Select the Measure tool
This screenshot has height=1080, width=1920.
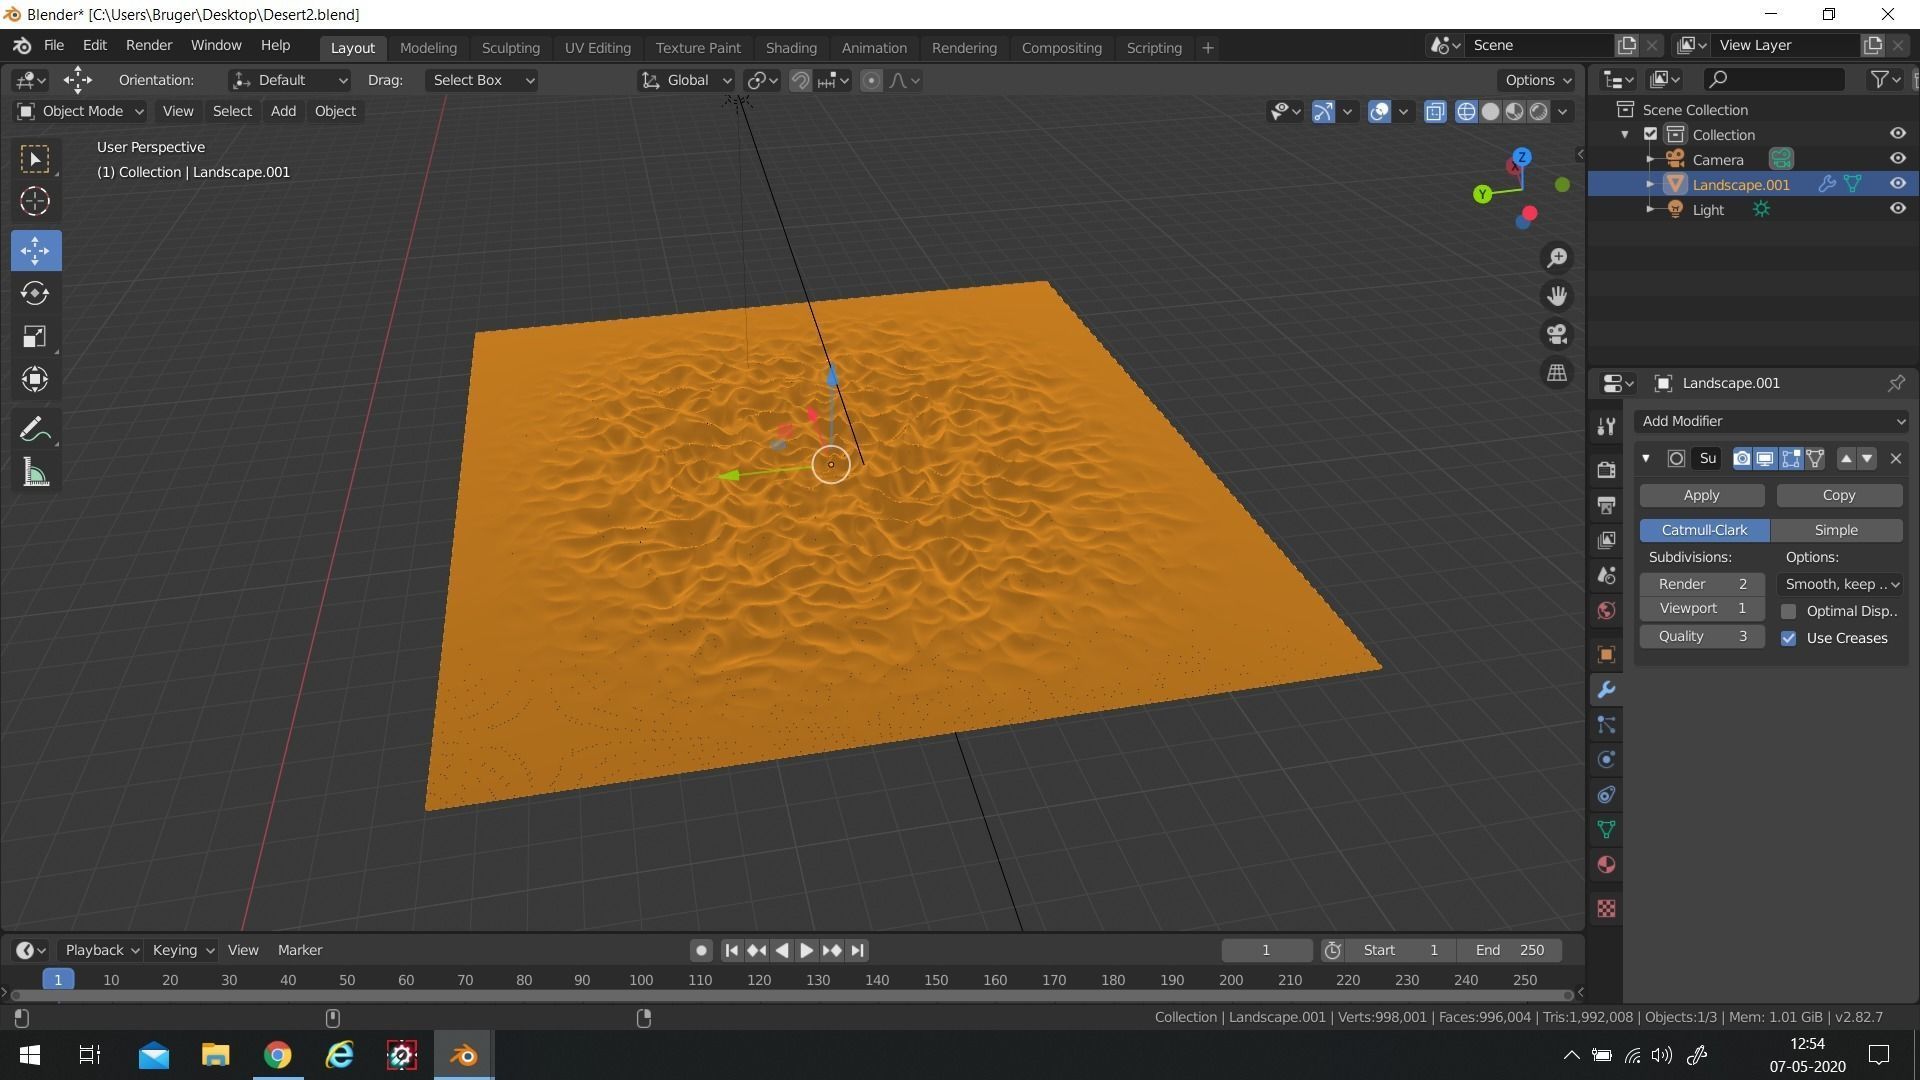pos(35,473)
